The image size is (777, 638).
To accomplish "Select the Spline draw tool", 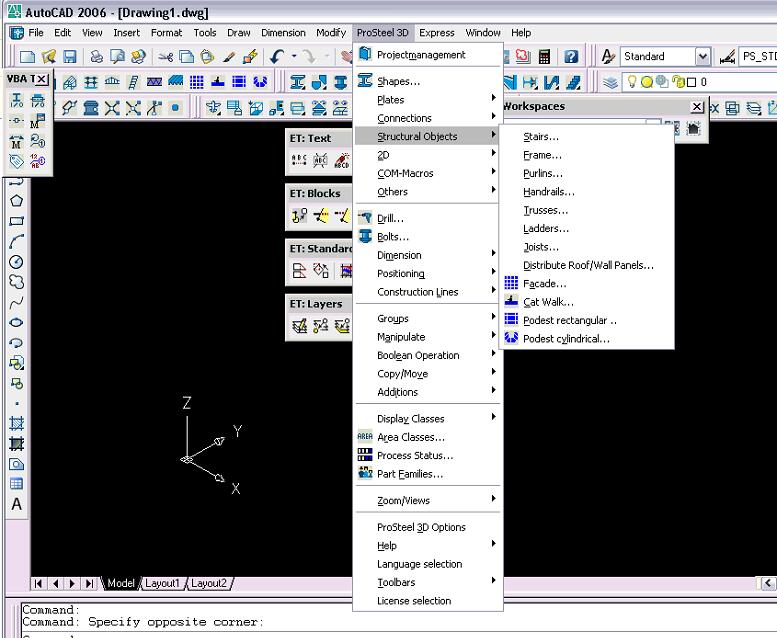I will point(16,302).
